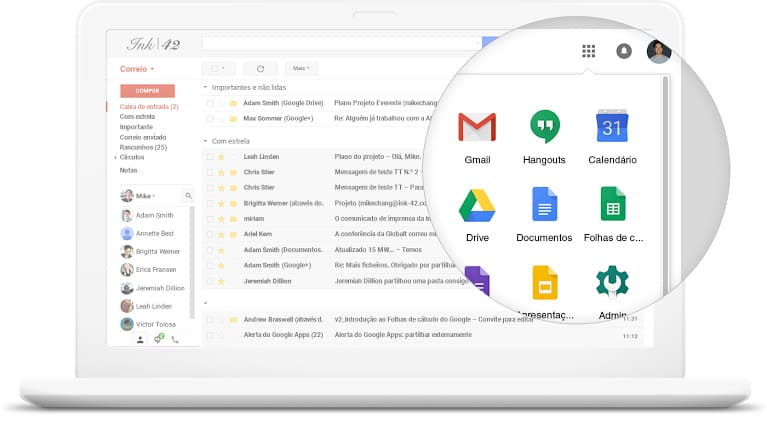The image size is (767, 428).
Task: Click the refresh mail button
Action: [x=260, y=69]
